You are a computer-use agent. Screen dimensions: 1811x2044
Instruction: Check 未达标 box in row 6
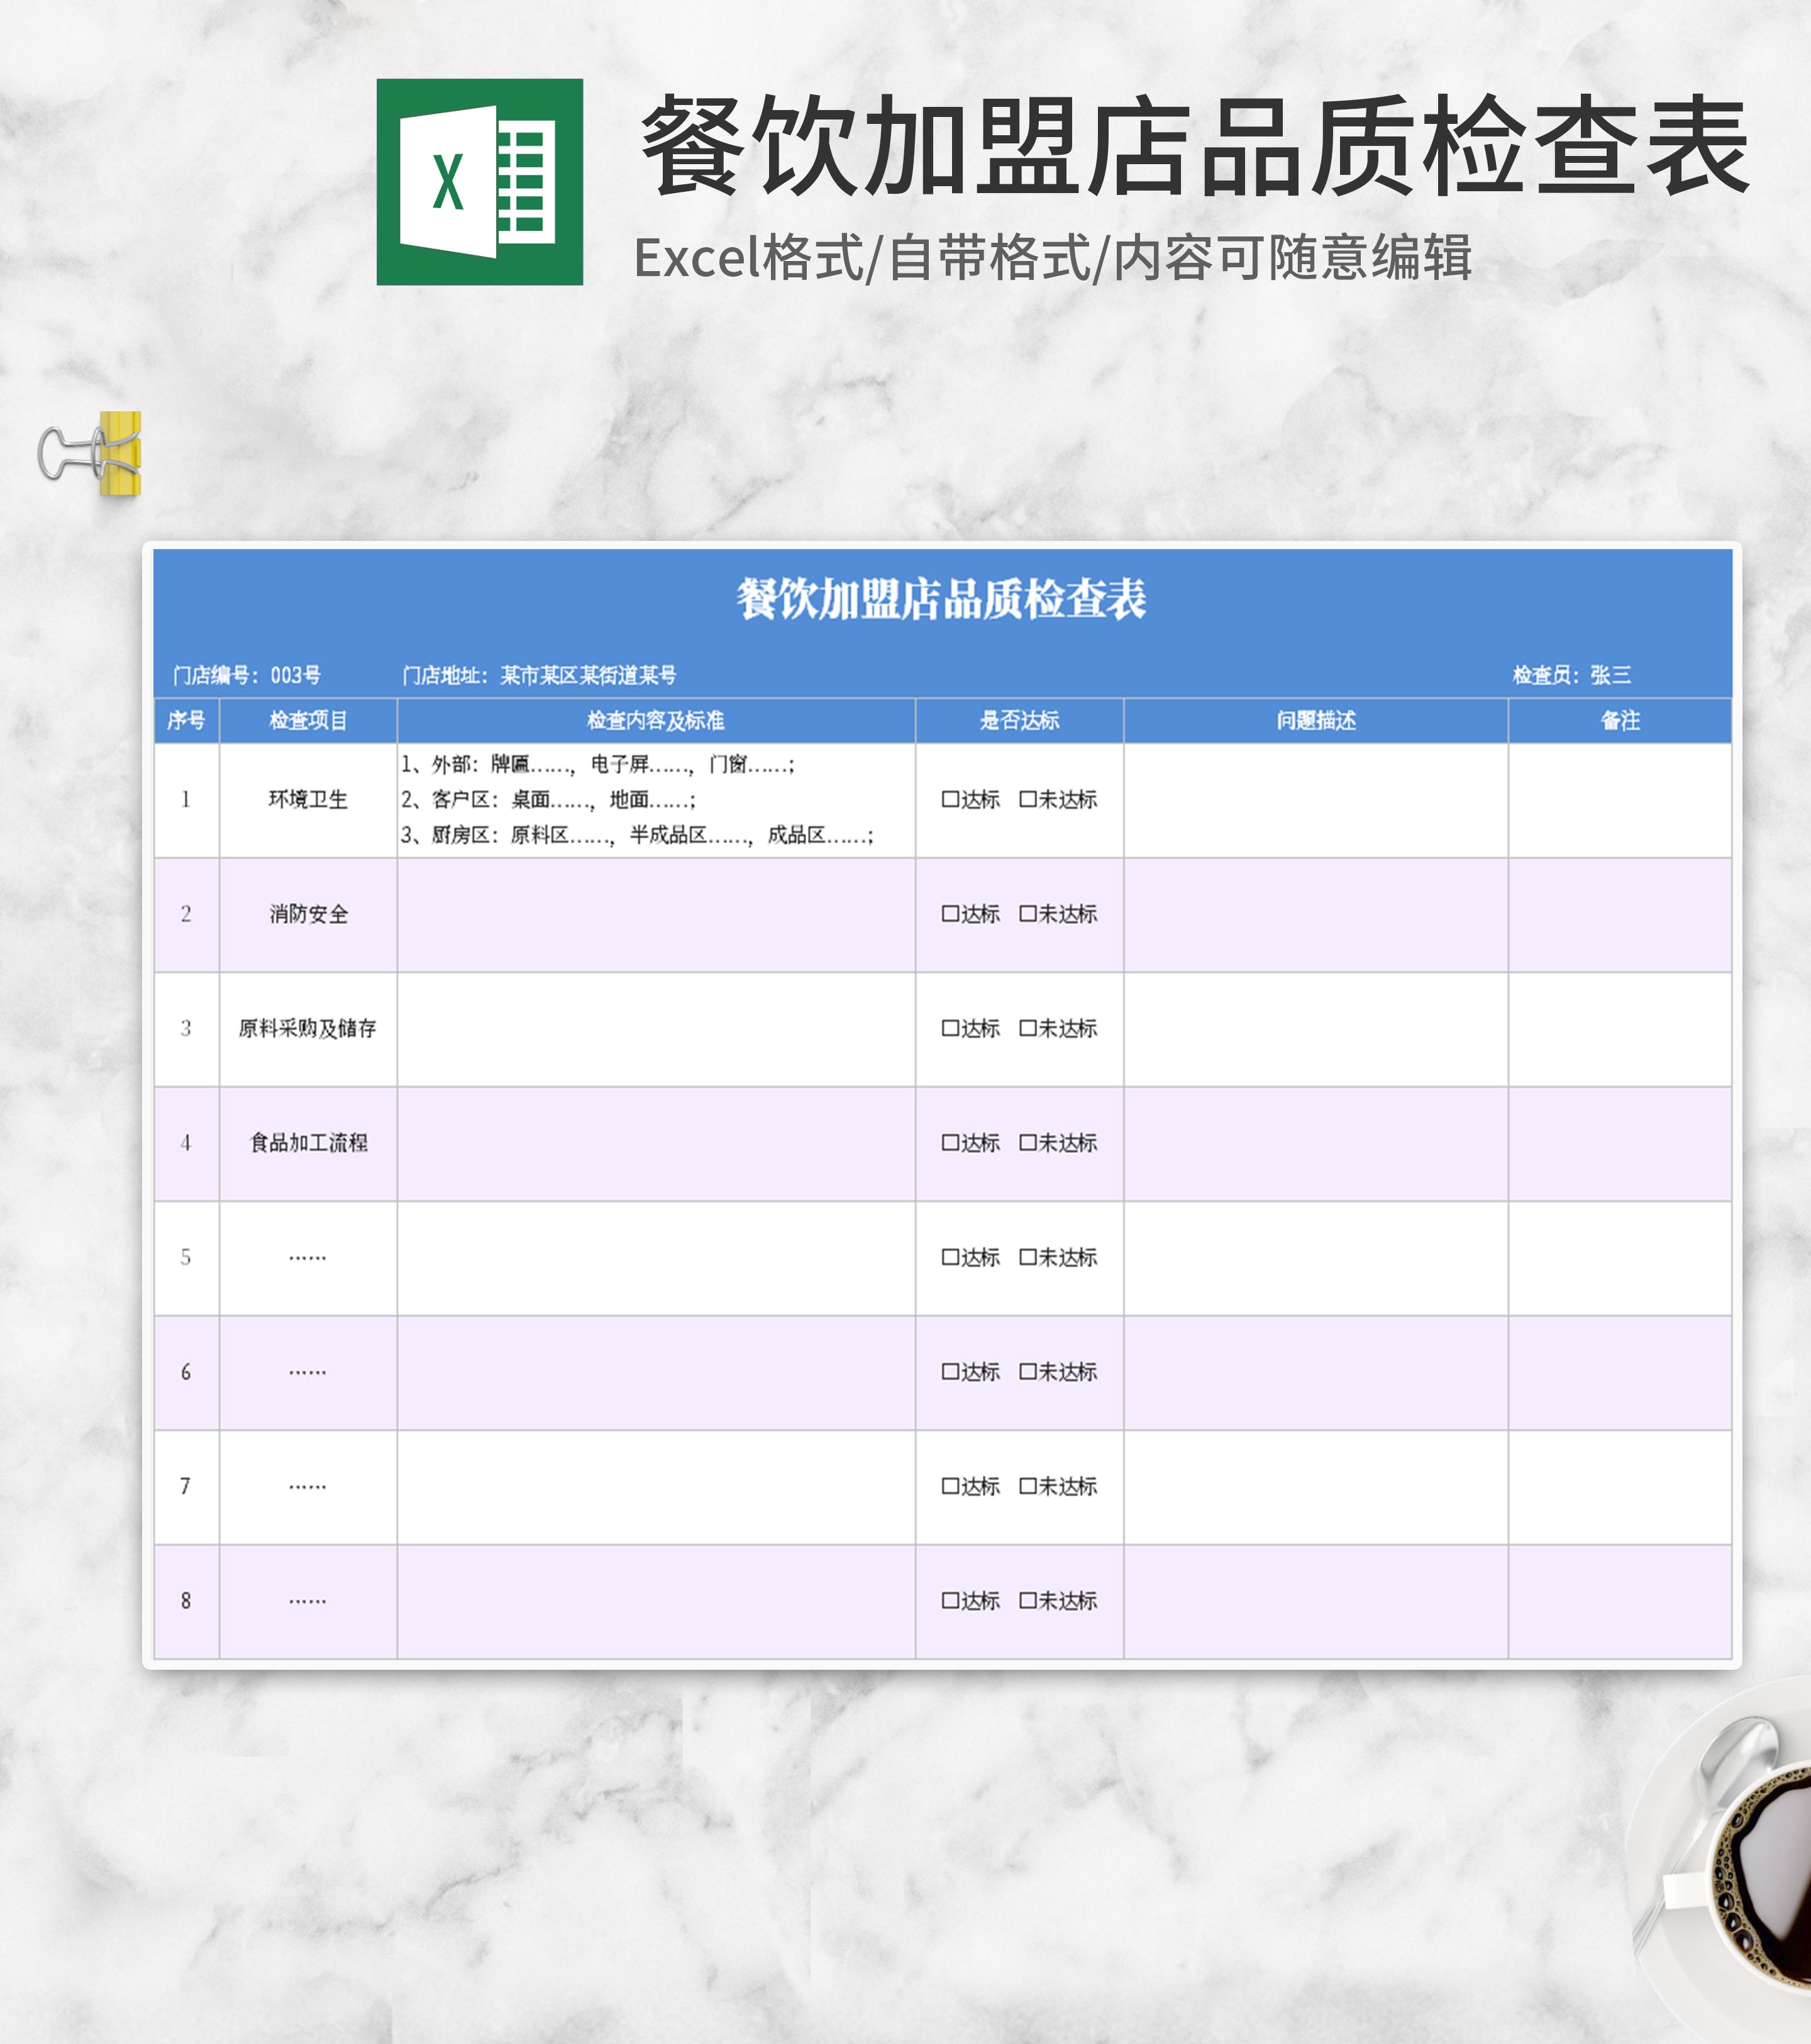coord(1028,1372)
